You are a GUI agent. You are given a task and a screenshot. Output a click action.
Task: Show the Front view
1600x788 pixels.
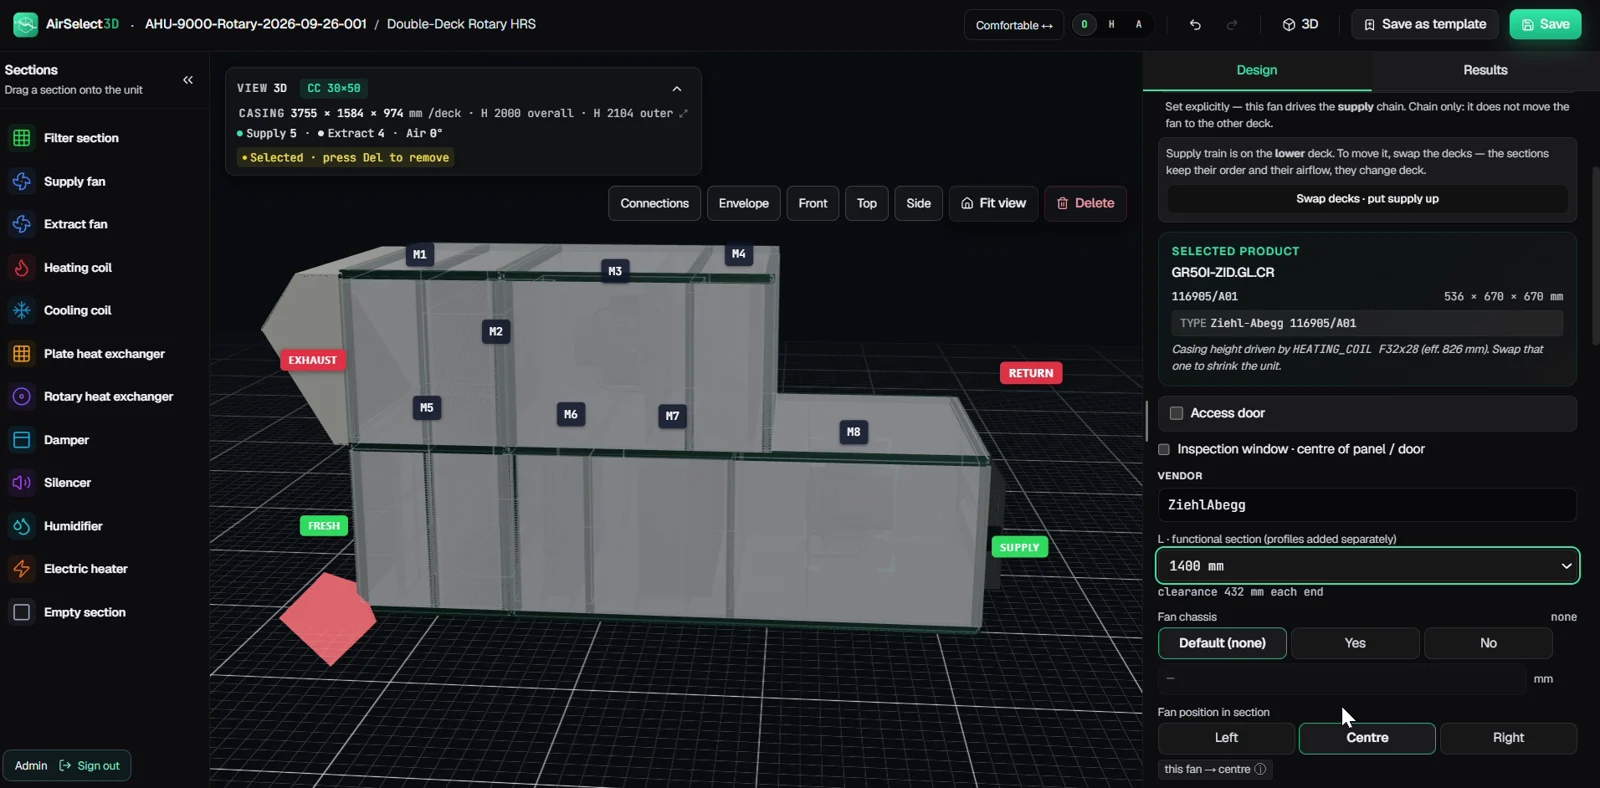pyautogui.click(x=813, y=203)
